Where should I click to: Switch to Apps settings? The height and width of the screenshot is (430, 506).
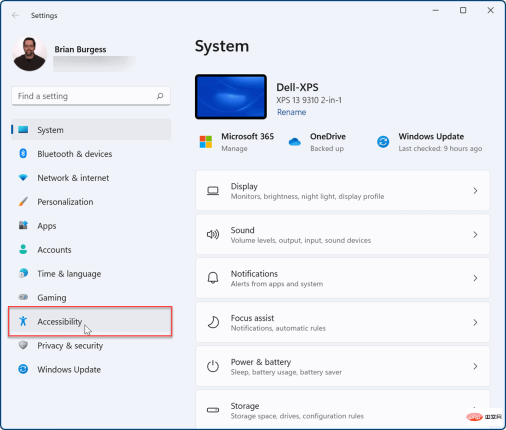91,226
